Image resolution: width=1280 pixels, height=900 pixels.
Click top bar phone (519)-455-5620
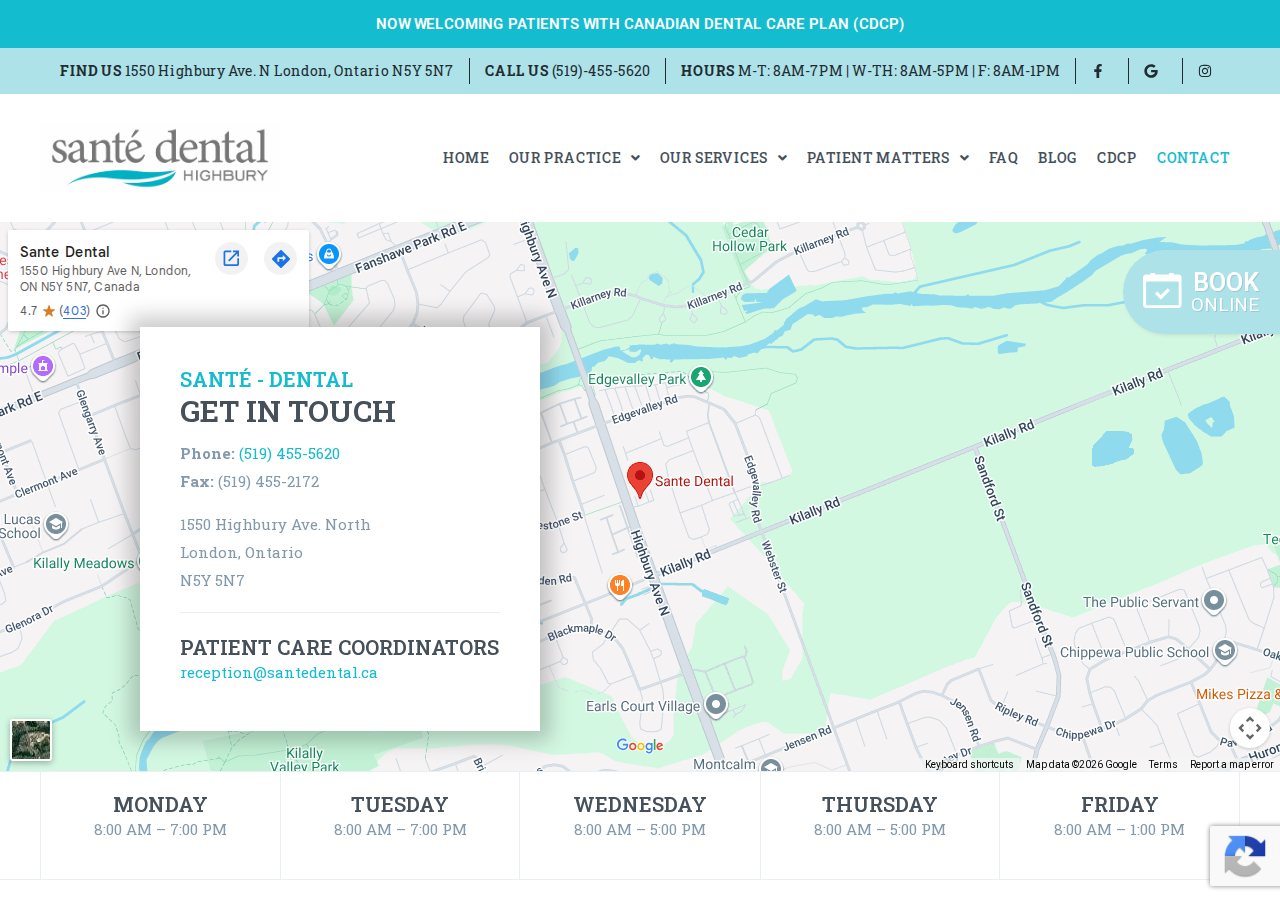601,71
